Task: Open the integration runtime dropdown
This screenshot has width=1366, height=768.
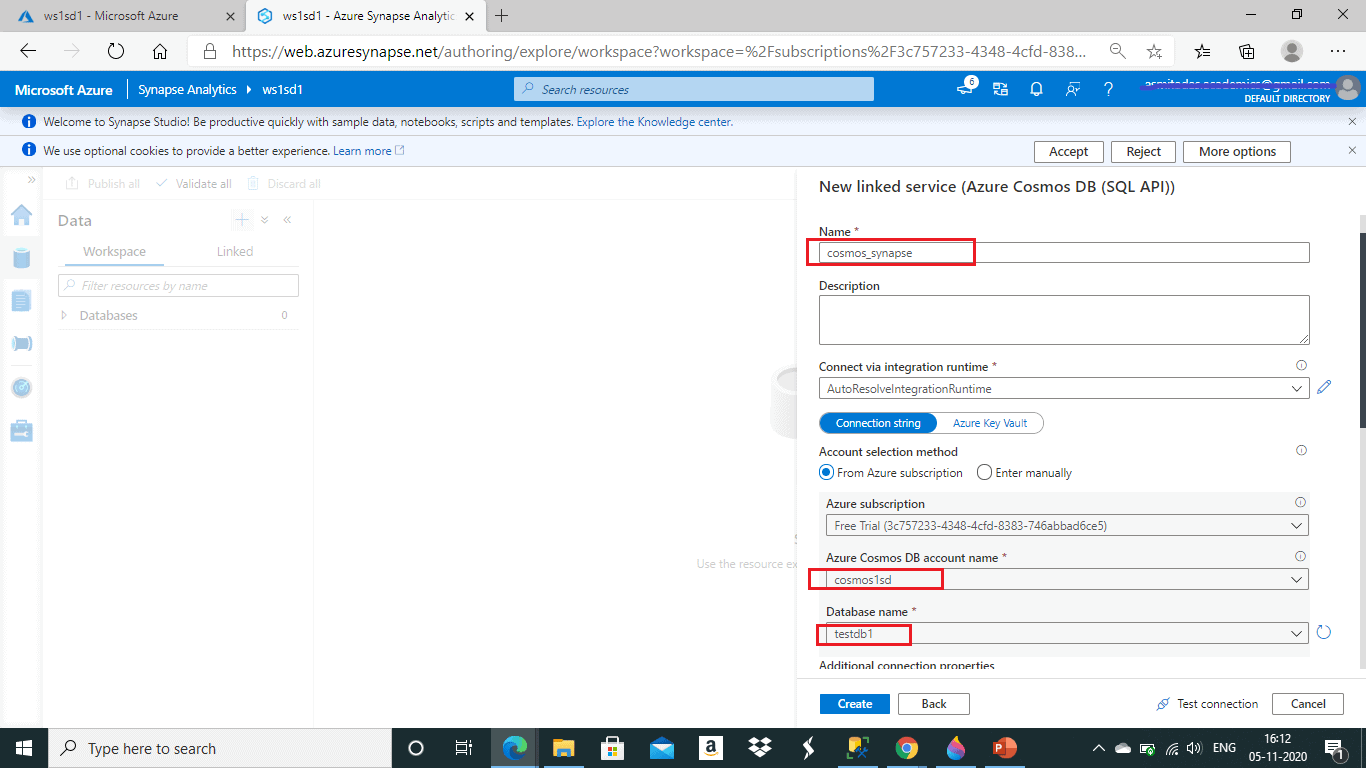Action: tap(1064, 388)
